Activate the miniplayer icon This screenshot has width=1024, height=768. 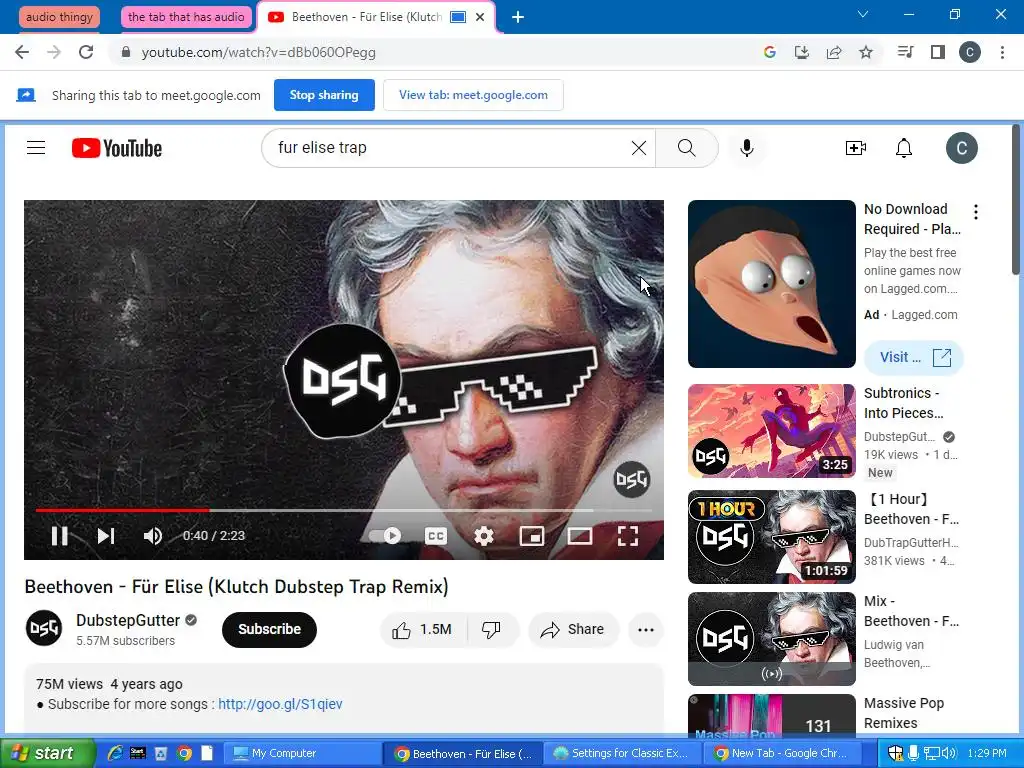[x=532, y=536]
